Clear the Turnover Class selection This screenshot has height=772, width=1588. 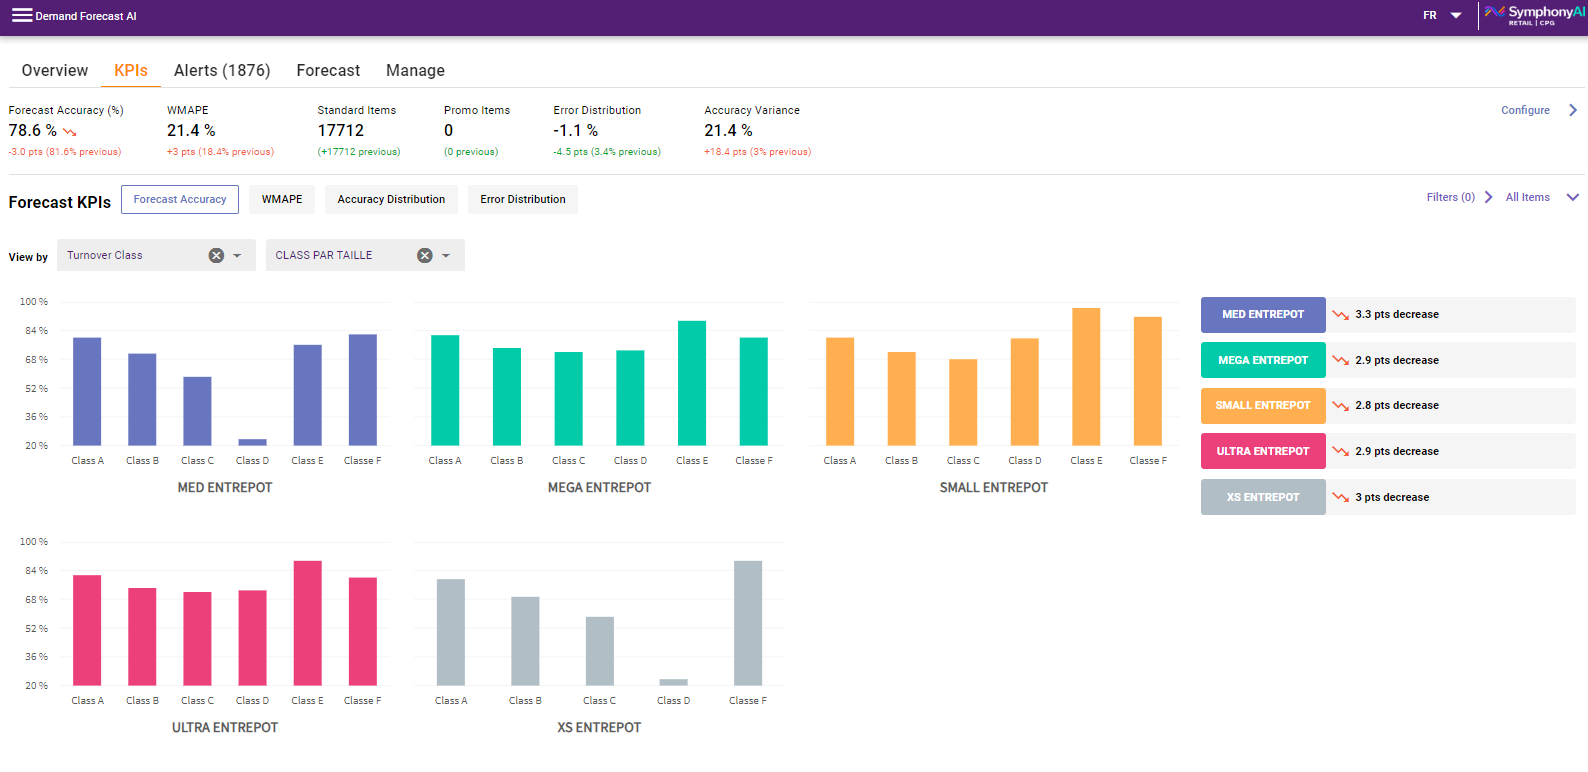(216, 256)
